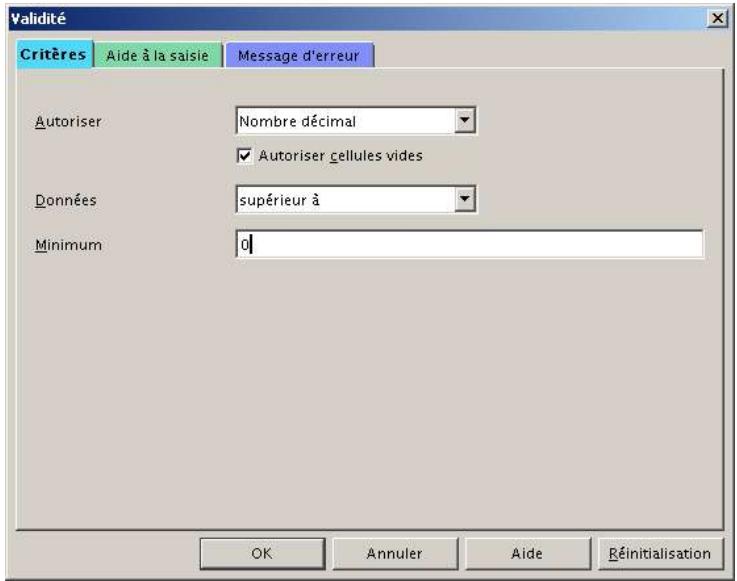The width and height of the screenshot is (737, 581).
Task: Open help with the Aide button
Action: [527, 553]
